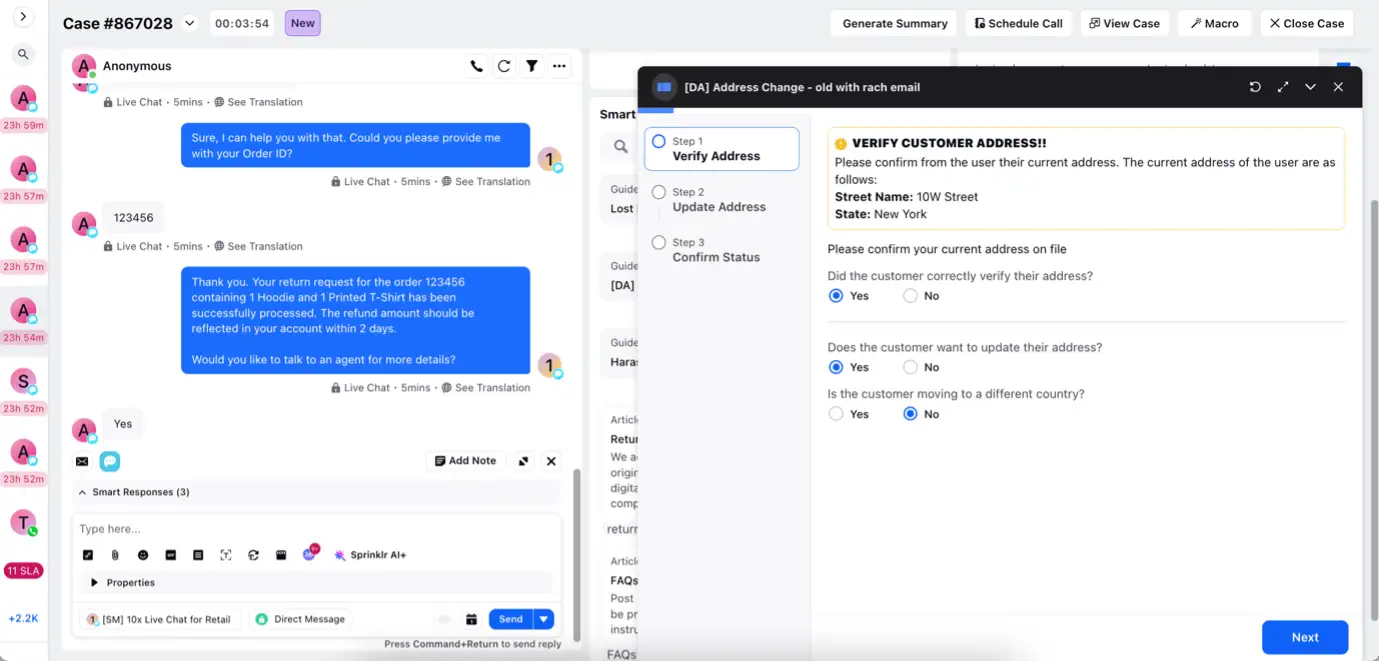The height and width of the screenshot is (666, 1384).
Task: Open the conversation filter icon
Action: point(531,66)
